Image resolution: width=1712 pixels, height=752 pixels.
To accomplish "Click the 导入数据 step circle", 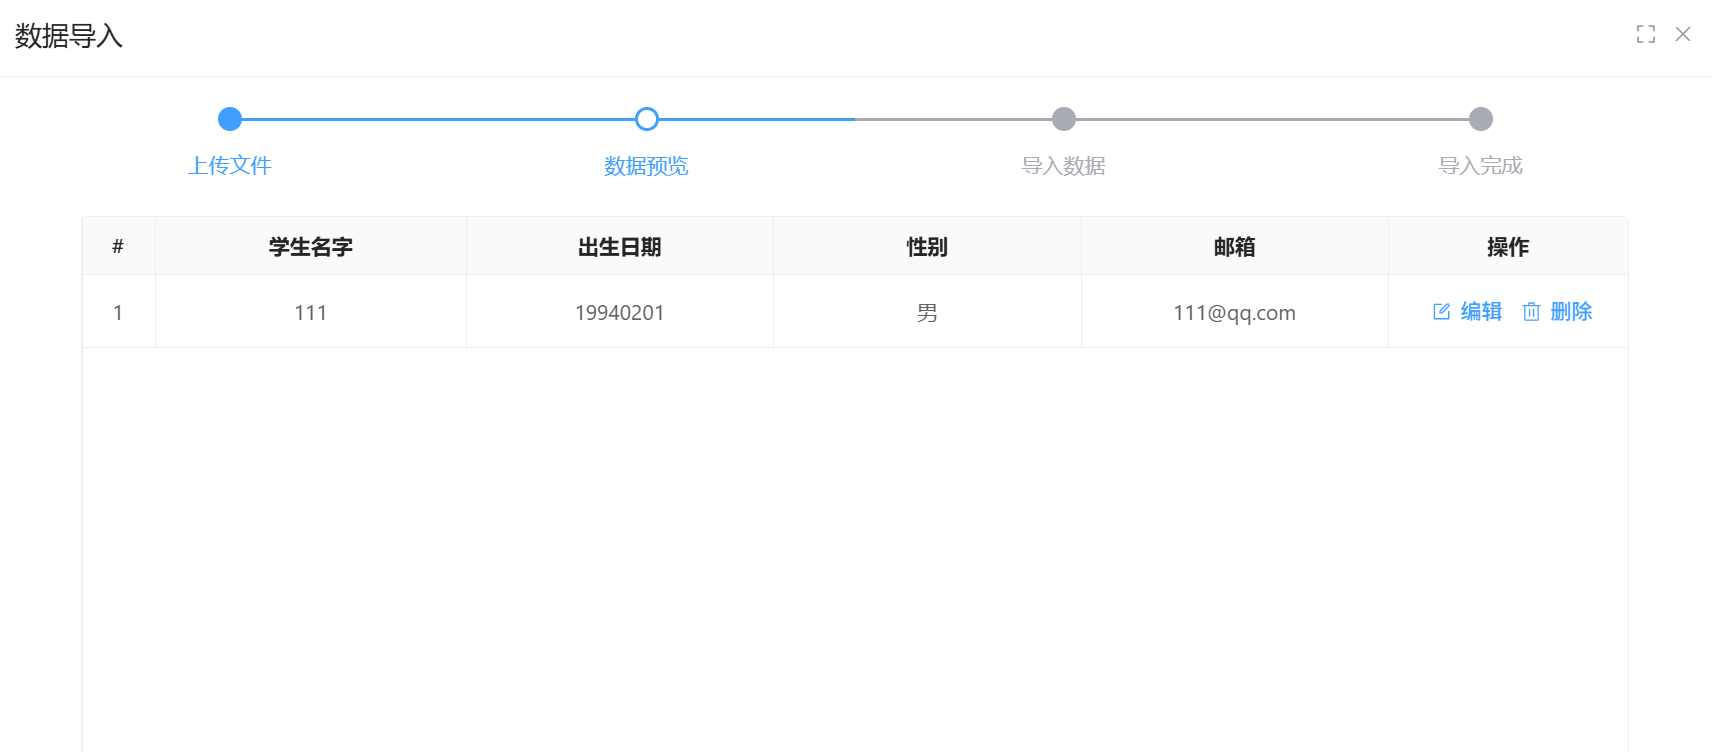I will [x=1064, y=119].
